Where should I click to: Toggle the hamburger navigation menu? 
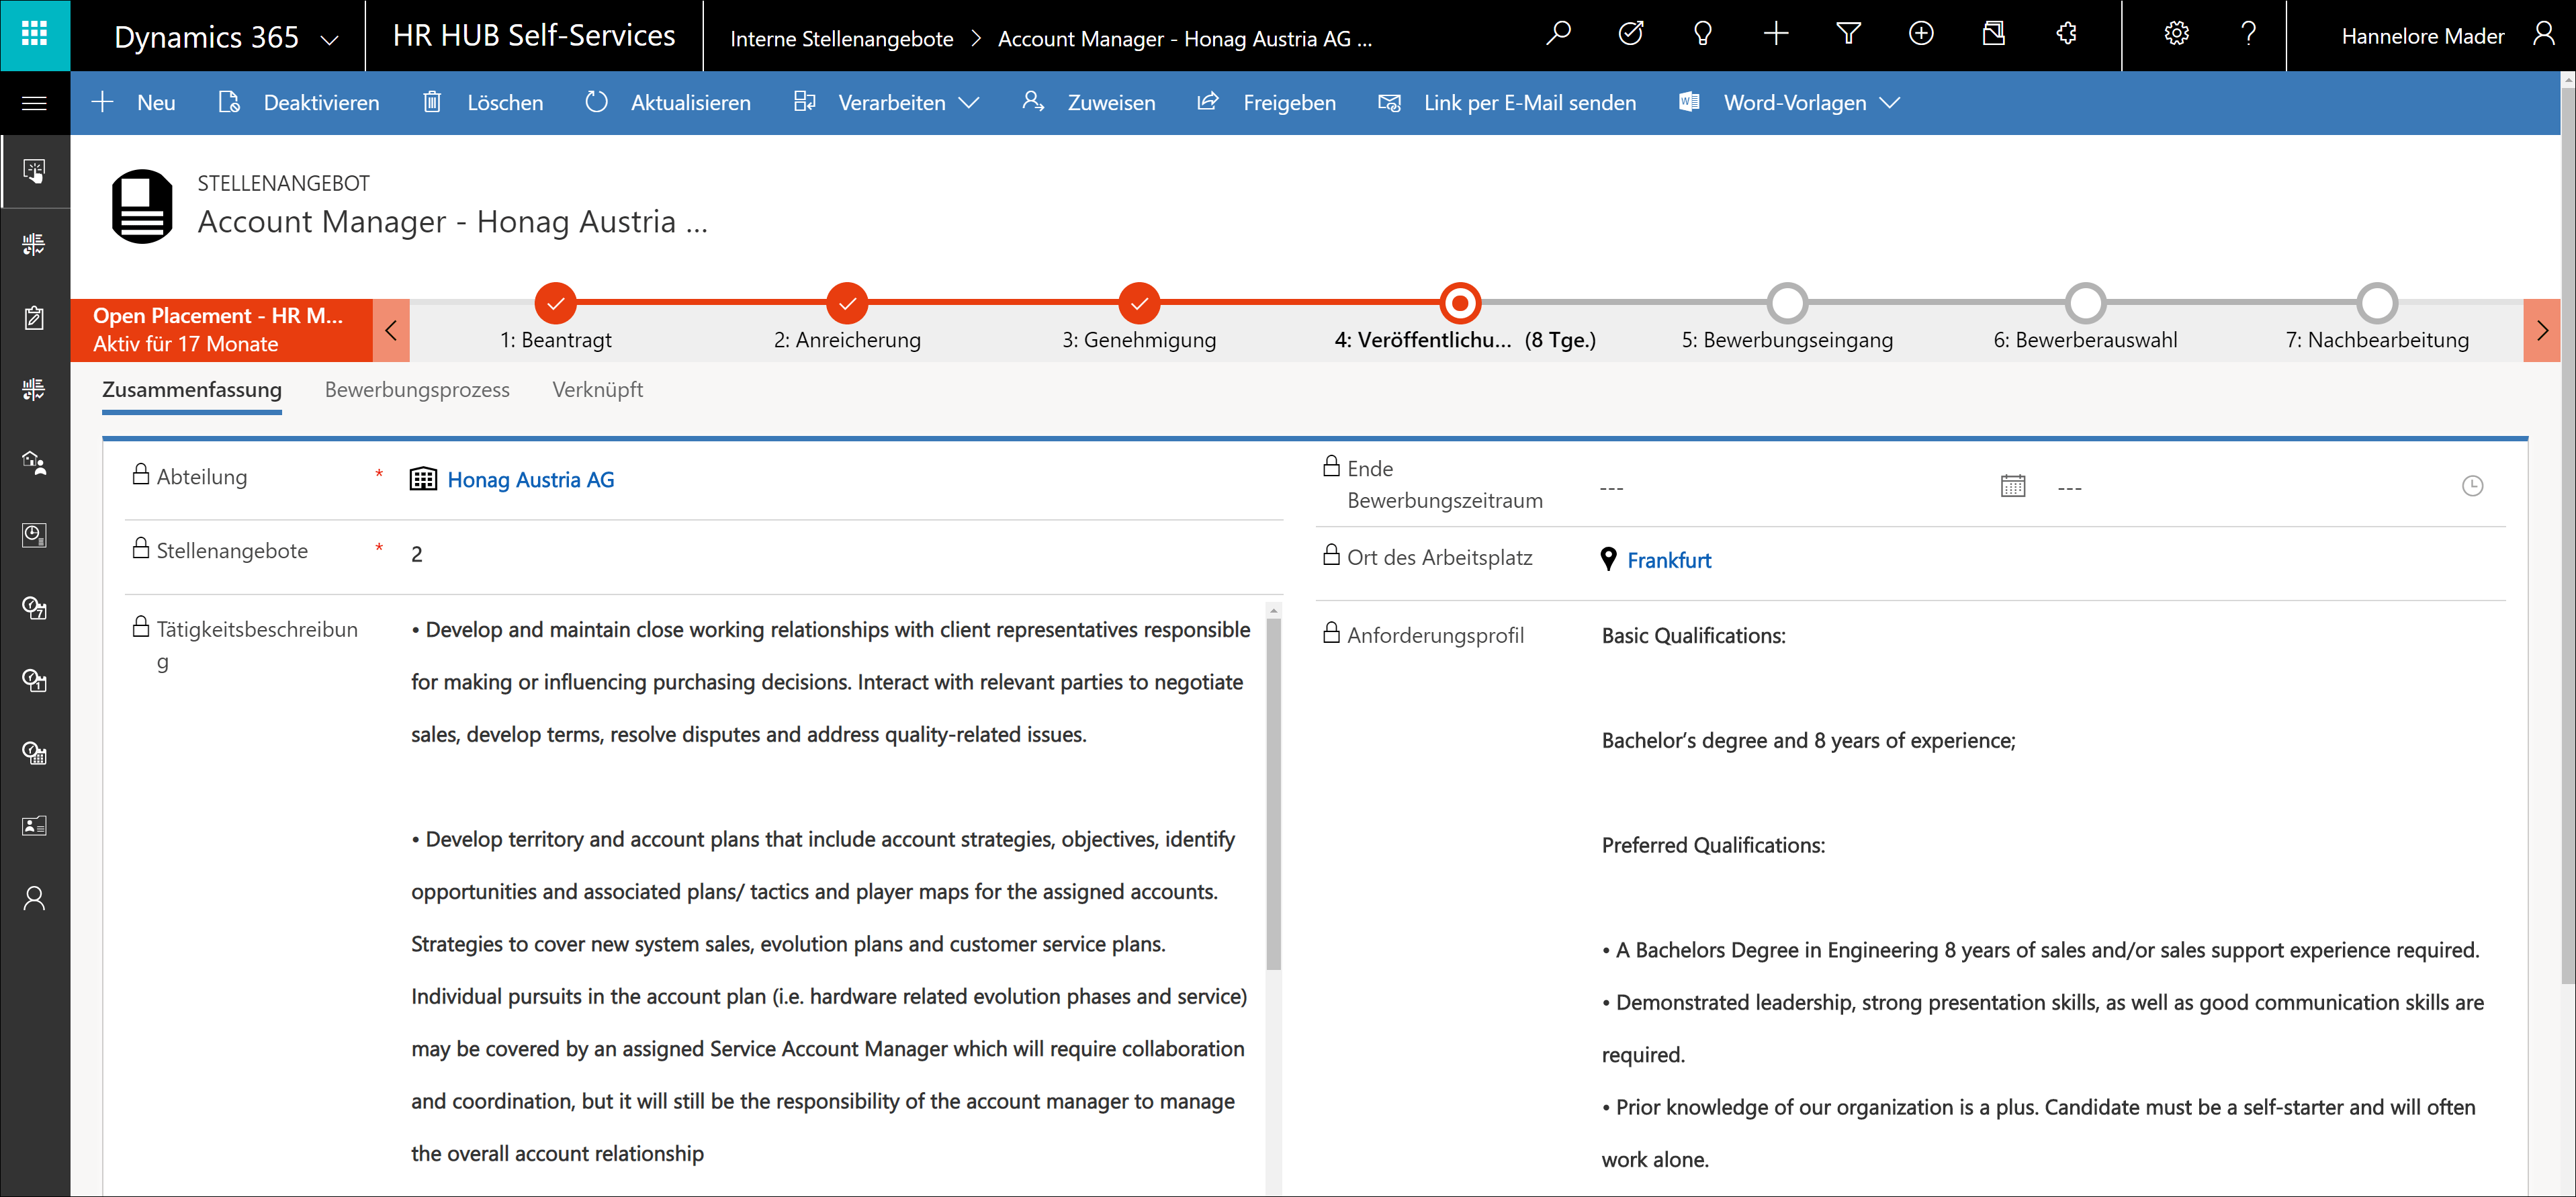[x=35, y=103]
